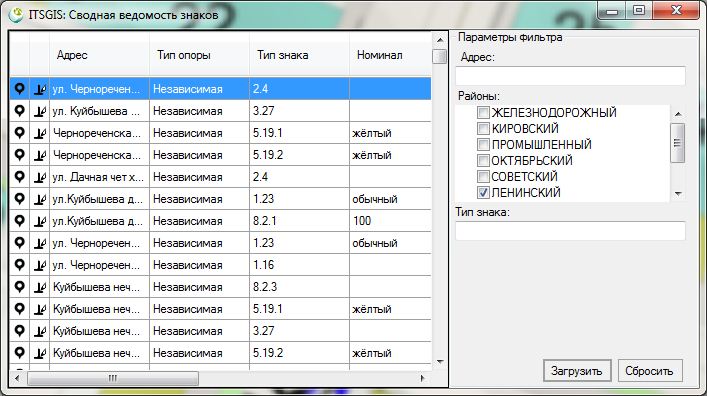Tick the ПРОМЫШЛЕННЫЙ district checkbox

(x=483, y=144)
